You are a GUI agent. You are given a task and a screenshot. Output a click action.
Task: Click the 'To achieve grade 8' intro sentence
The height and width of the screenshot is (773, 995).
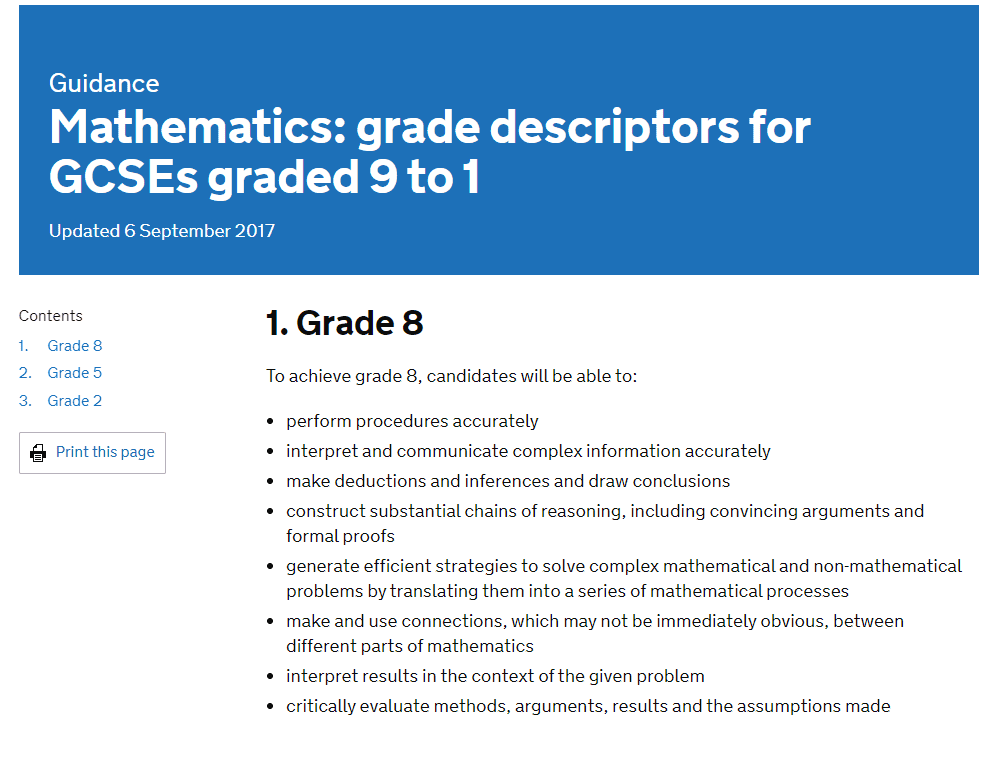451,376
